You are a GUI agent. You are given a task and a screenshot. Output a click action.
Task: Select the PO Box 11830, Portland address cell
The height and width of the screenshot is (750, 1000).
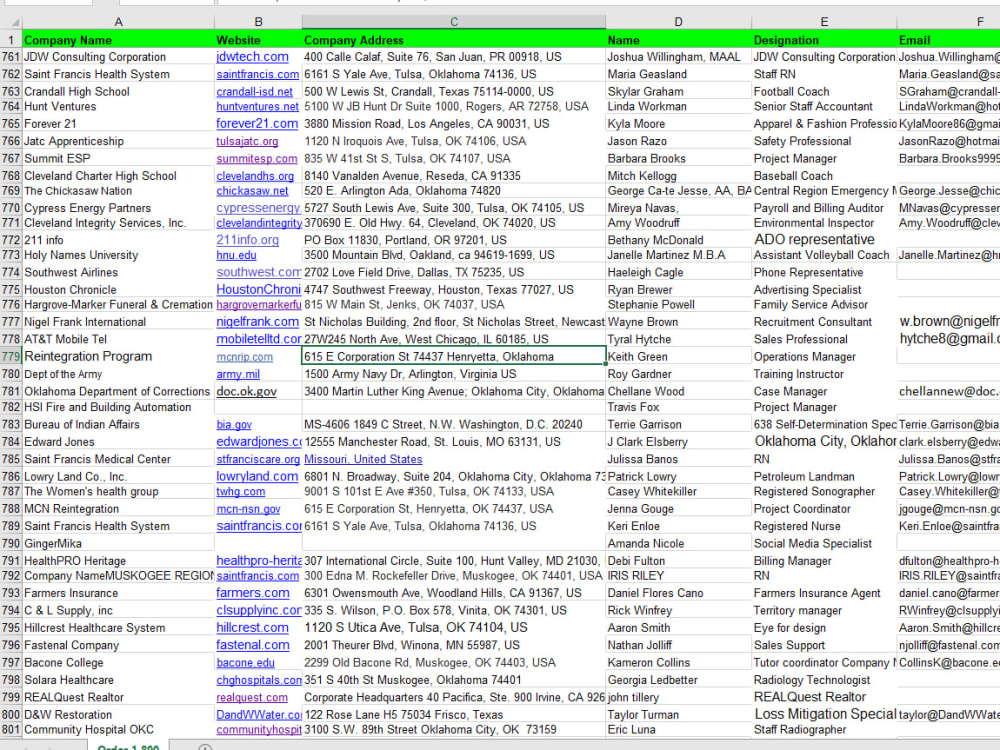pos(453,240)
